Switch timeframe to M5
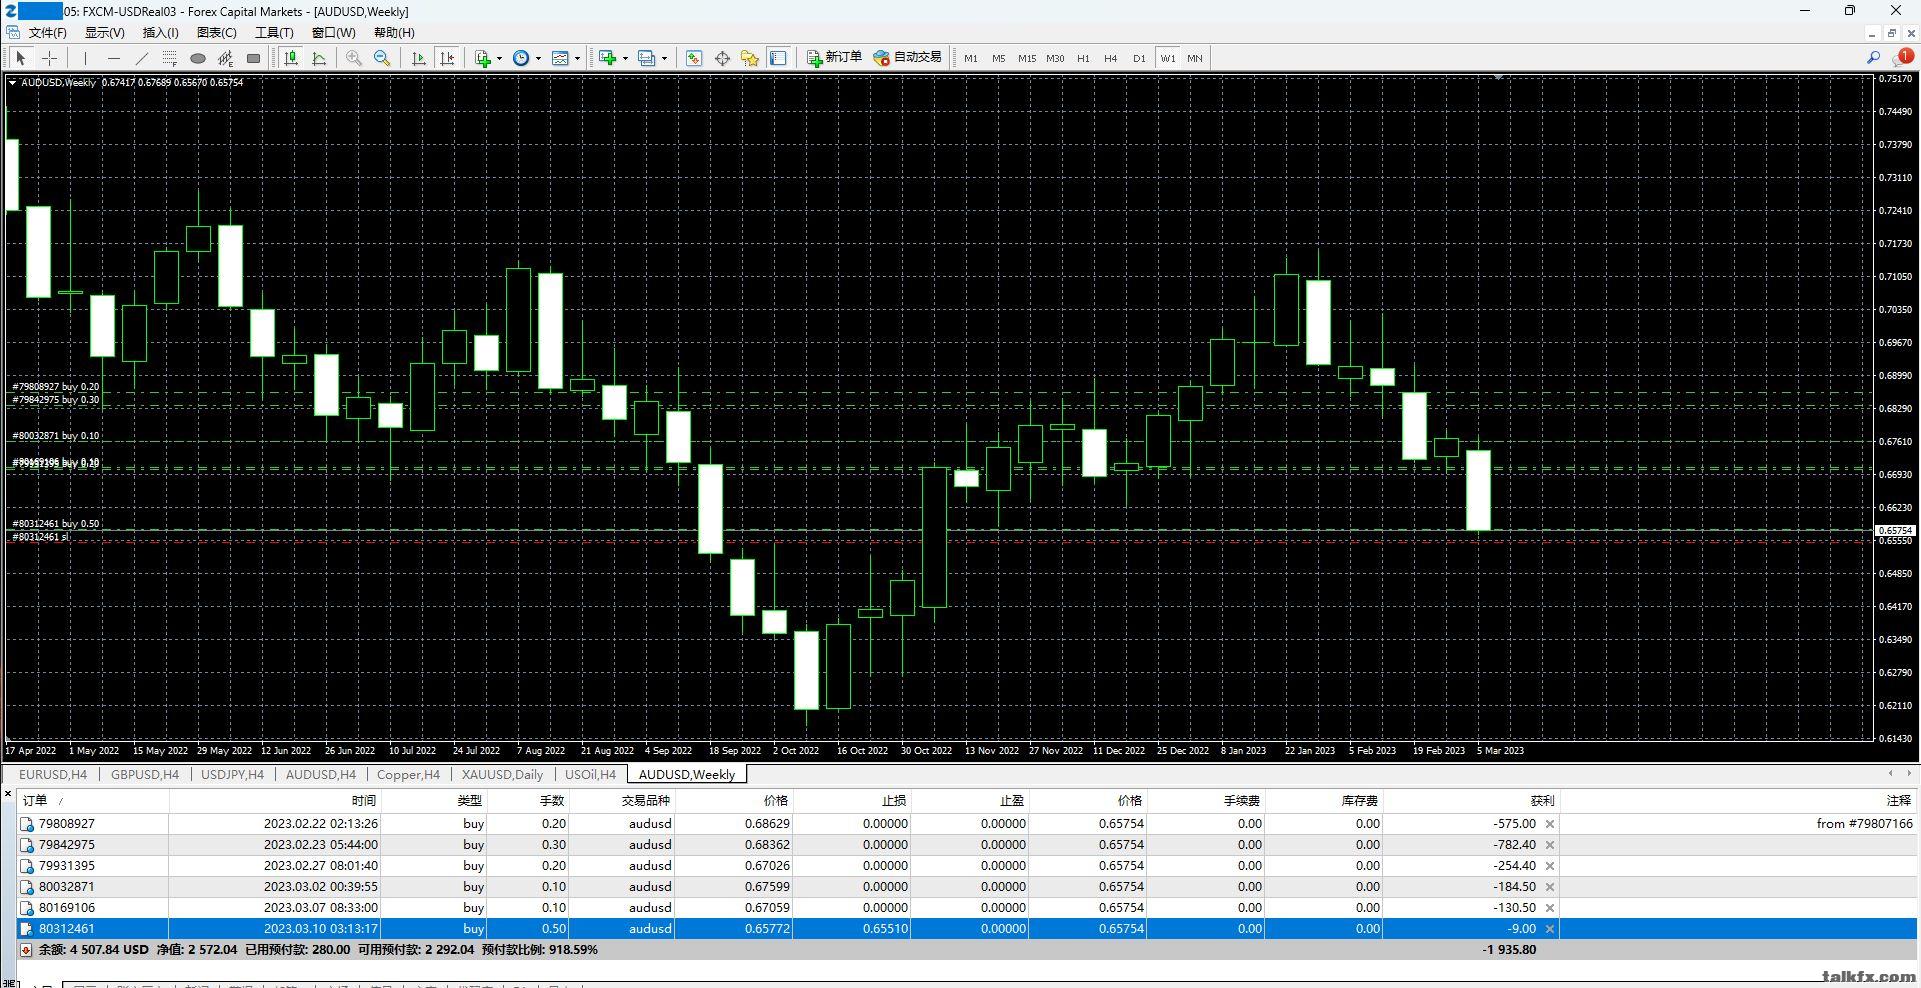 pyautogui.click(x=998, y=58)
